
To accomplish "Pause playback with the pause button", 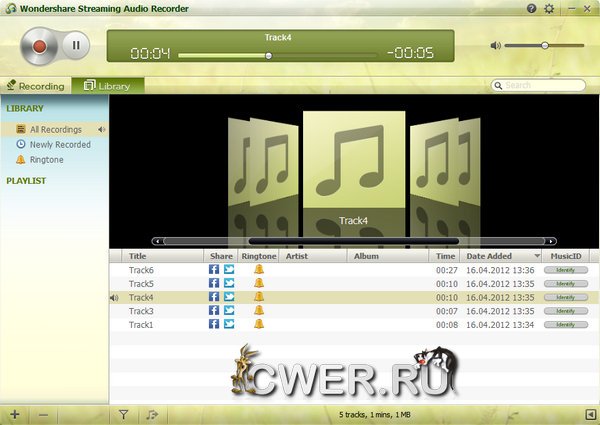I will click(x=76, y=45).
